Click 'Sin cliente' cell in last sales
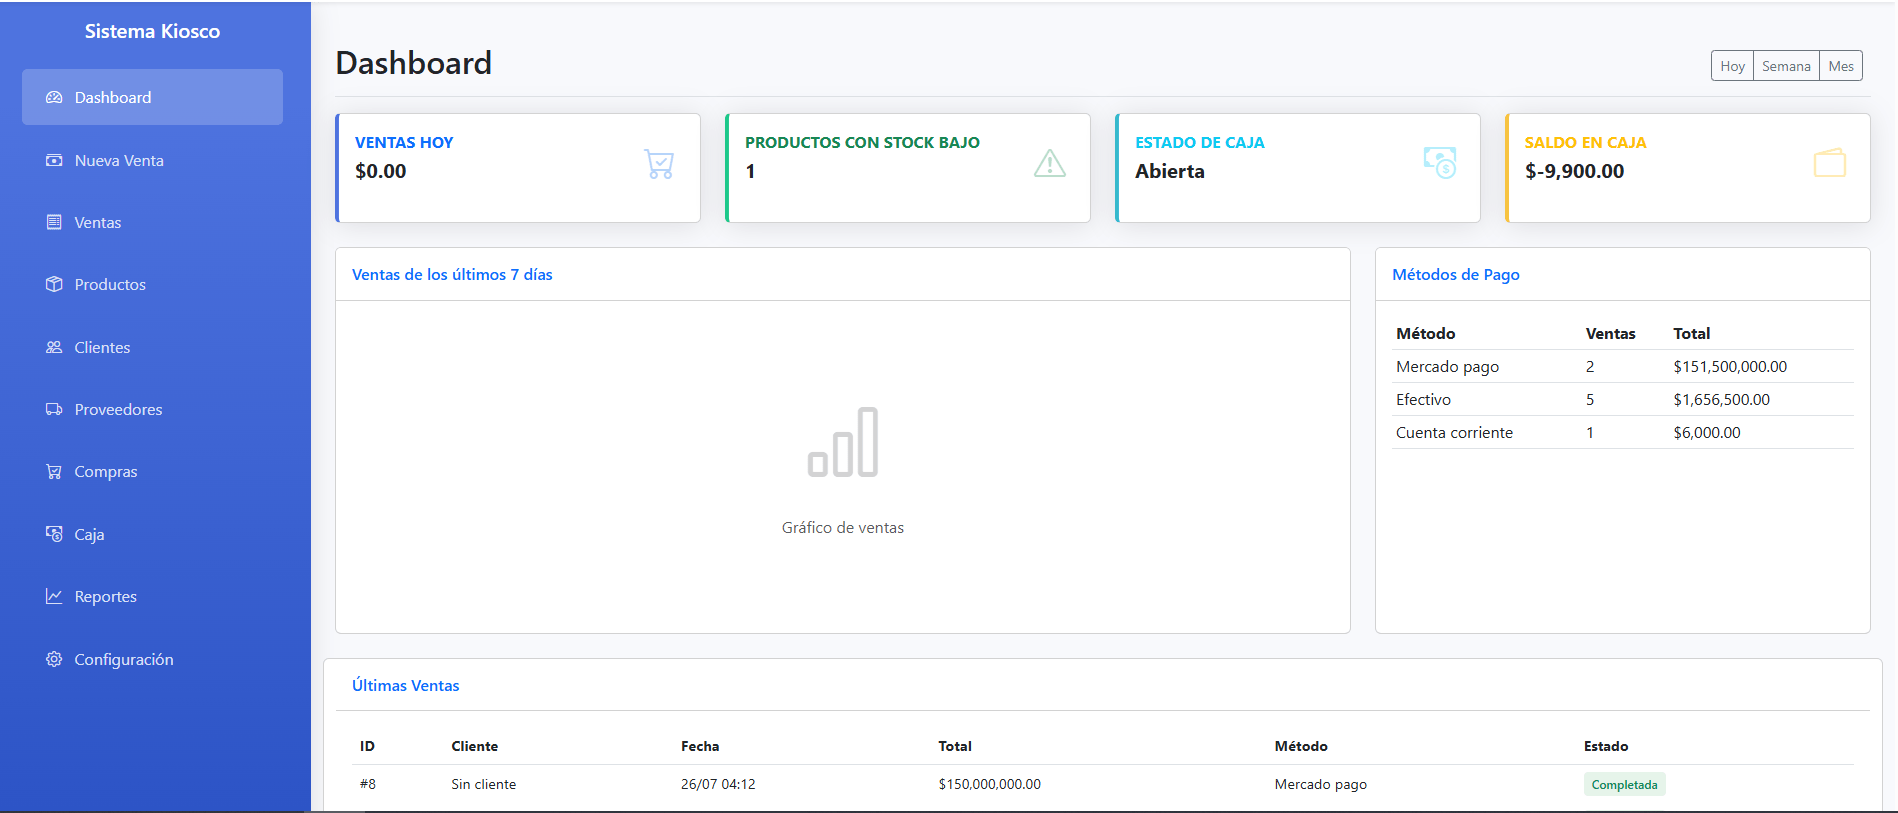Screen dimensions: 1898x813 (x=484, y=784)
